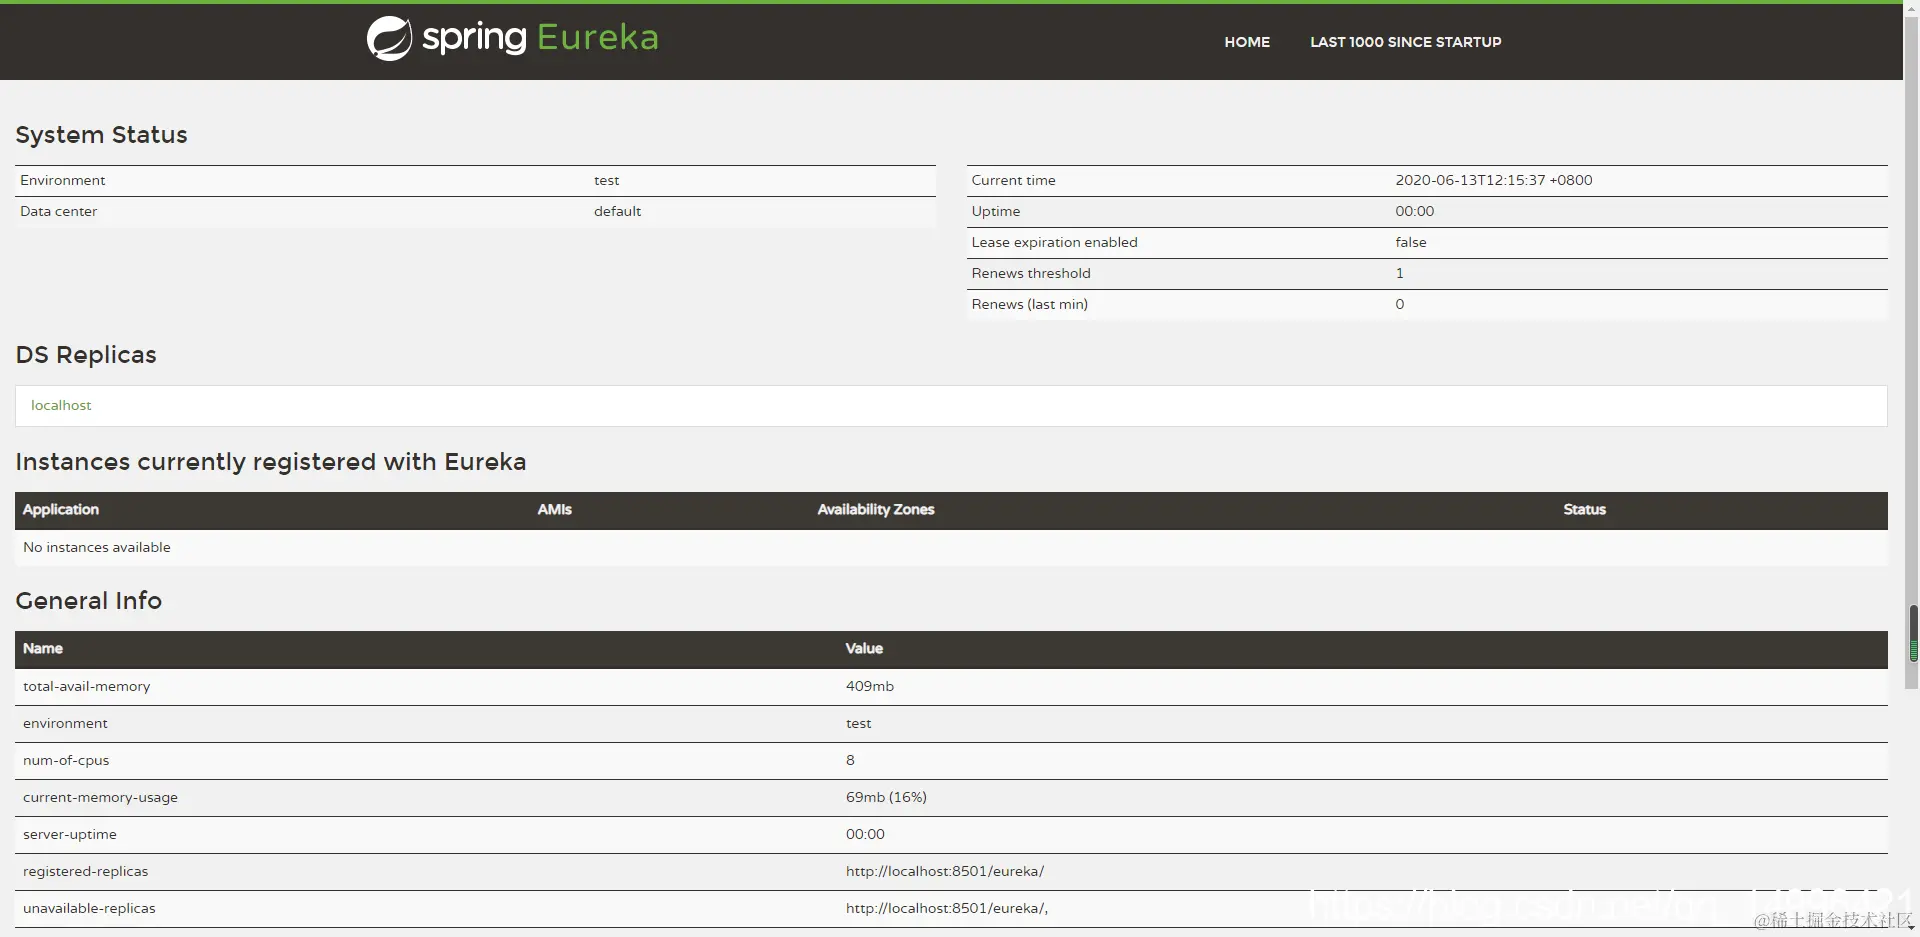The height and width of the screenshot is (937, 1920).
Task: Select the DS Replicas heading
Action: 86,355
